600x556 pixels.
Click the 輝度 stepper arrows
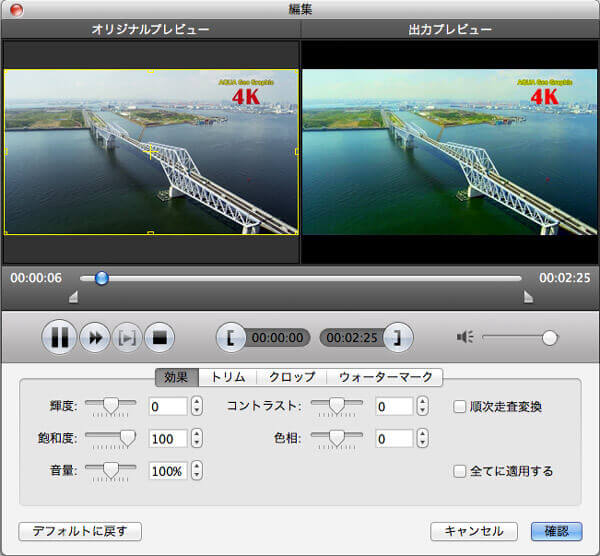pyautogui.click(x=197, y=406)
